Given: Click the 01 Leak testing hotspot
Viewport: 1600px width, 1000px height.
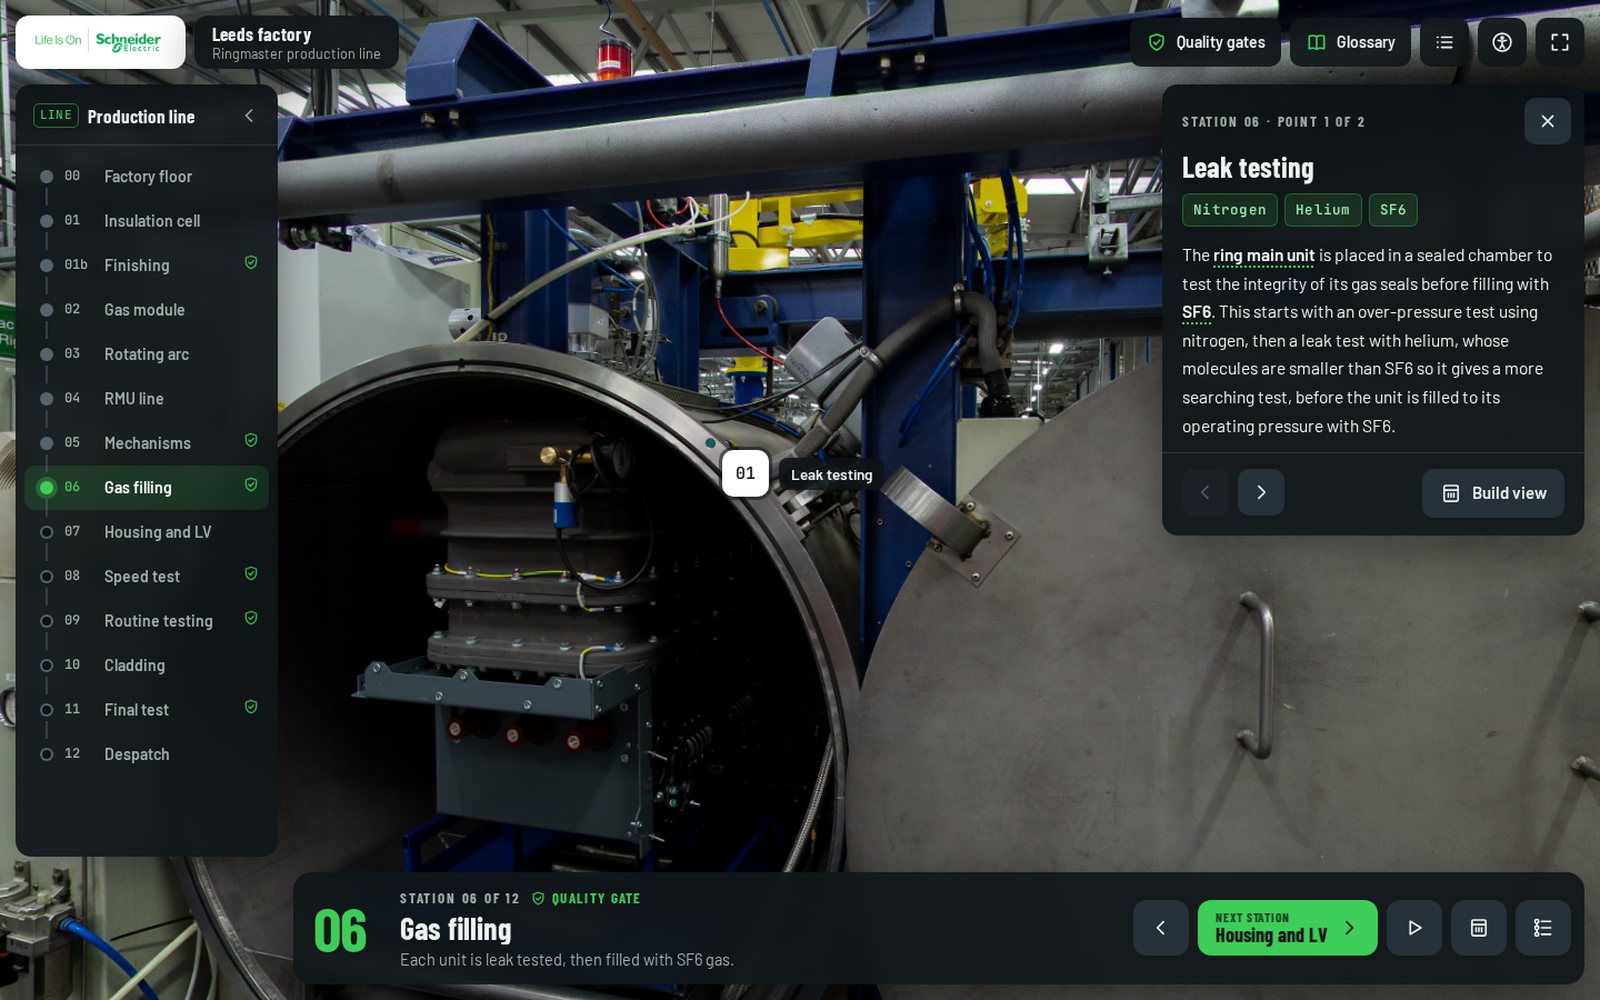Looking at the screenshot, I should coord(745,474).
